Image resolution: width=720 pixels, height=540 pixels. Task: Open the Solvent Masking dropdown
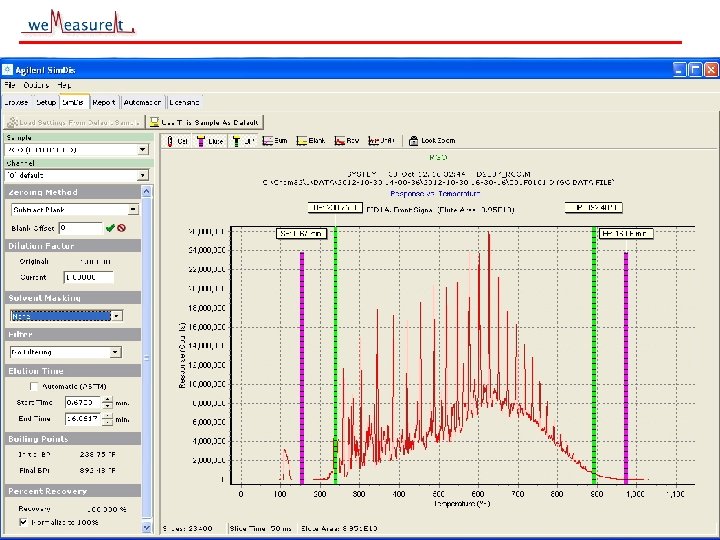[116, 315]
